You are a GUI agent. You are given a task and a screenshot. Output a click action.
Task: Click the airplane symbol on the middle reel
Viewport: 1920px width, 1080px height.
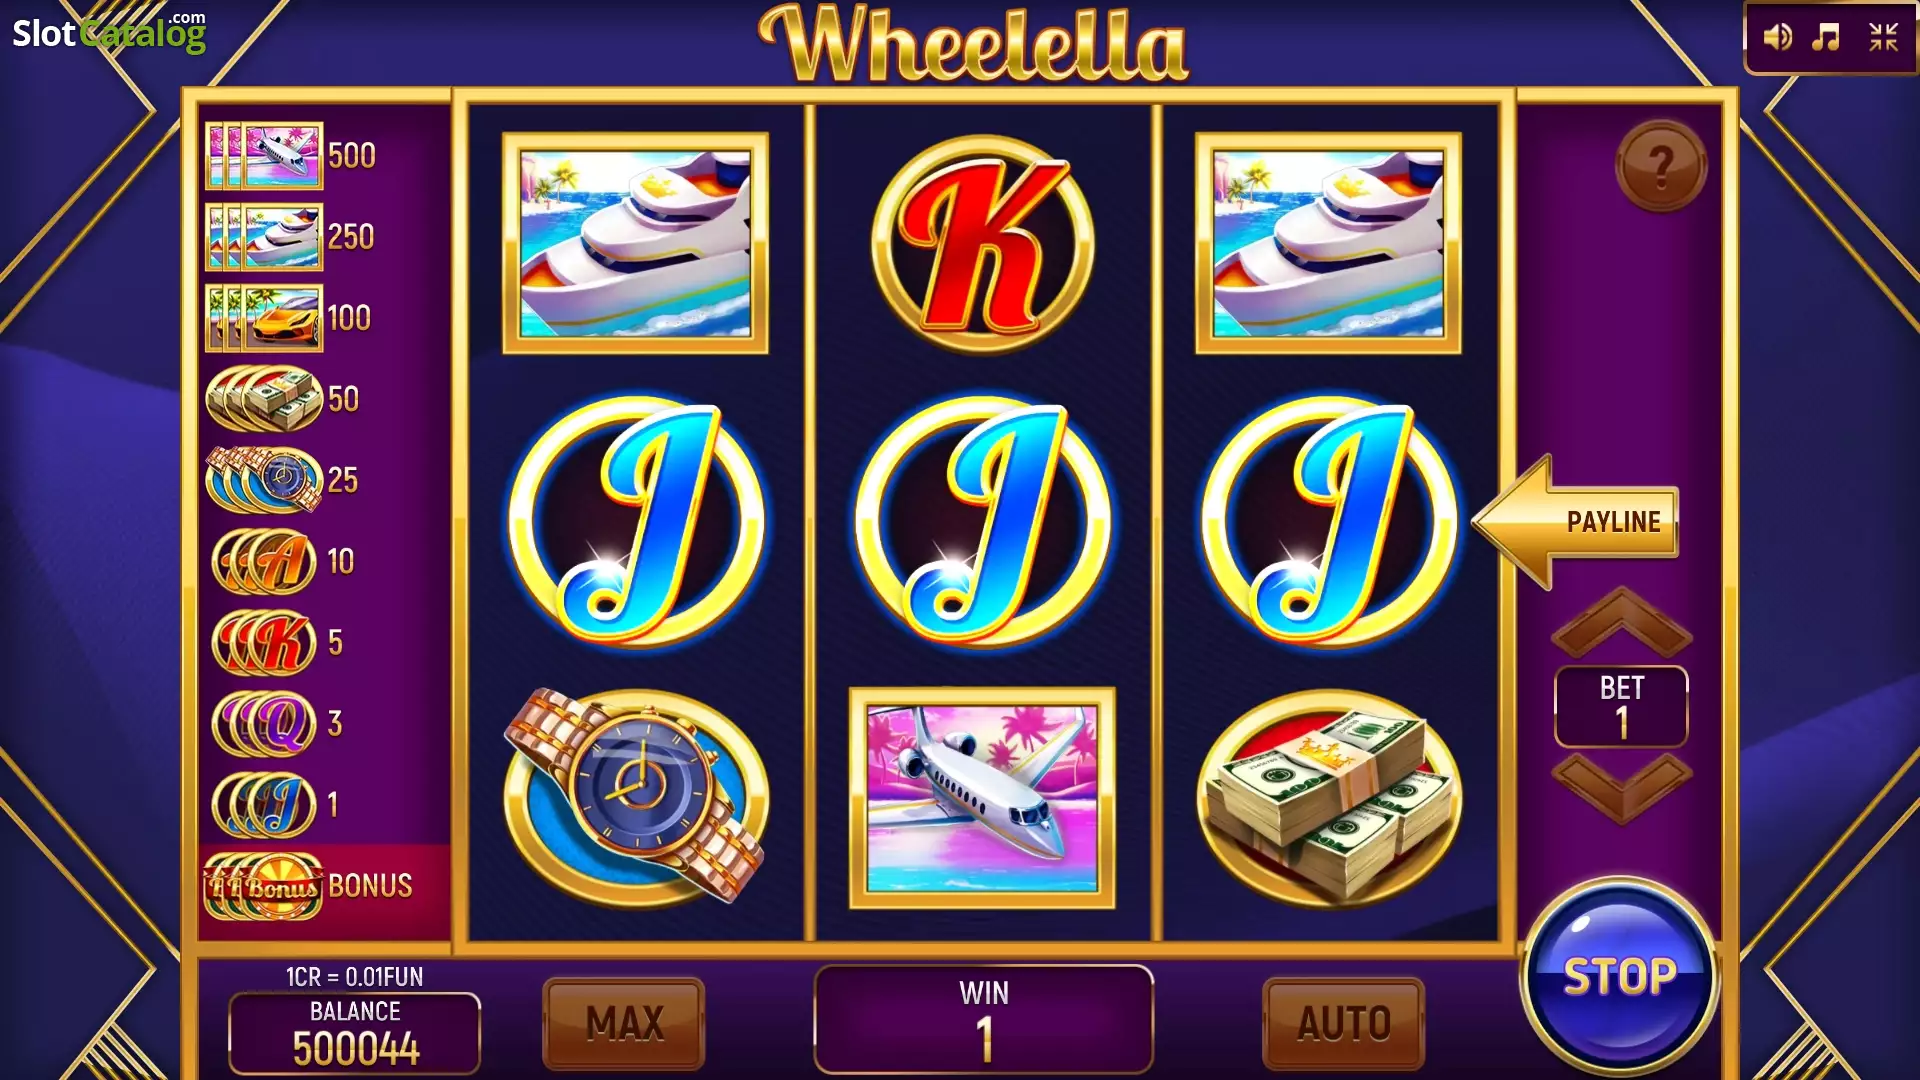pyautogui.click(x=982, y=797)
